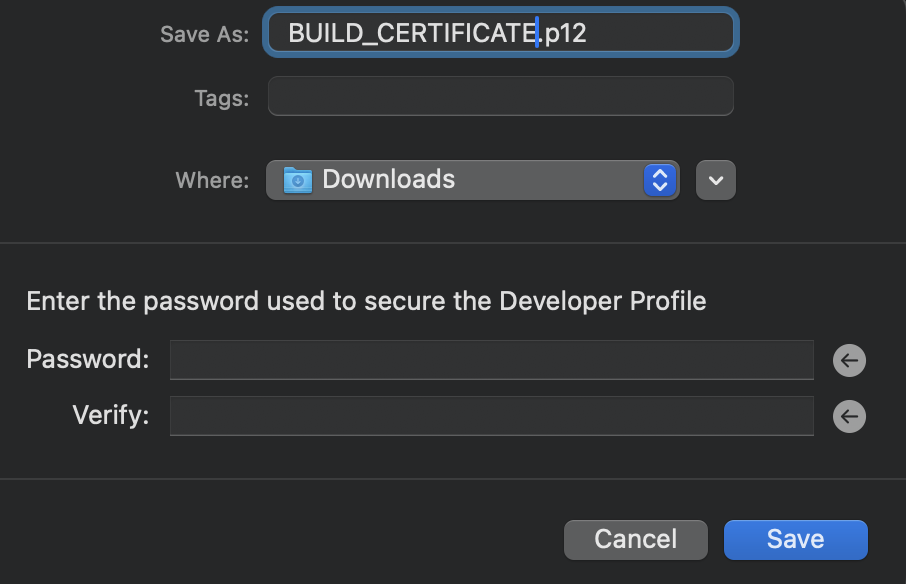The image size is (906, 584).
Task: Expand the save dialog with chevron button
Action: (x=716, y=180)
